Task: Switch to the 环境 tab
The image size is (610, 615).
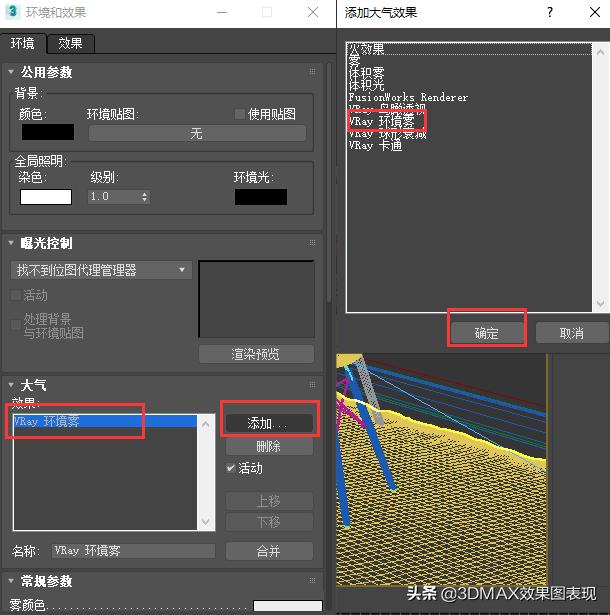Action: (23, 43)
